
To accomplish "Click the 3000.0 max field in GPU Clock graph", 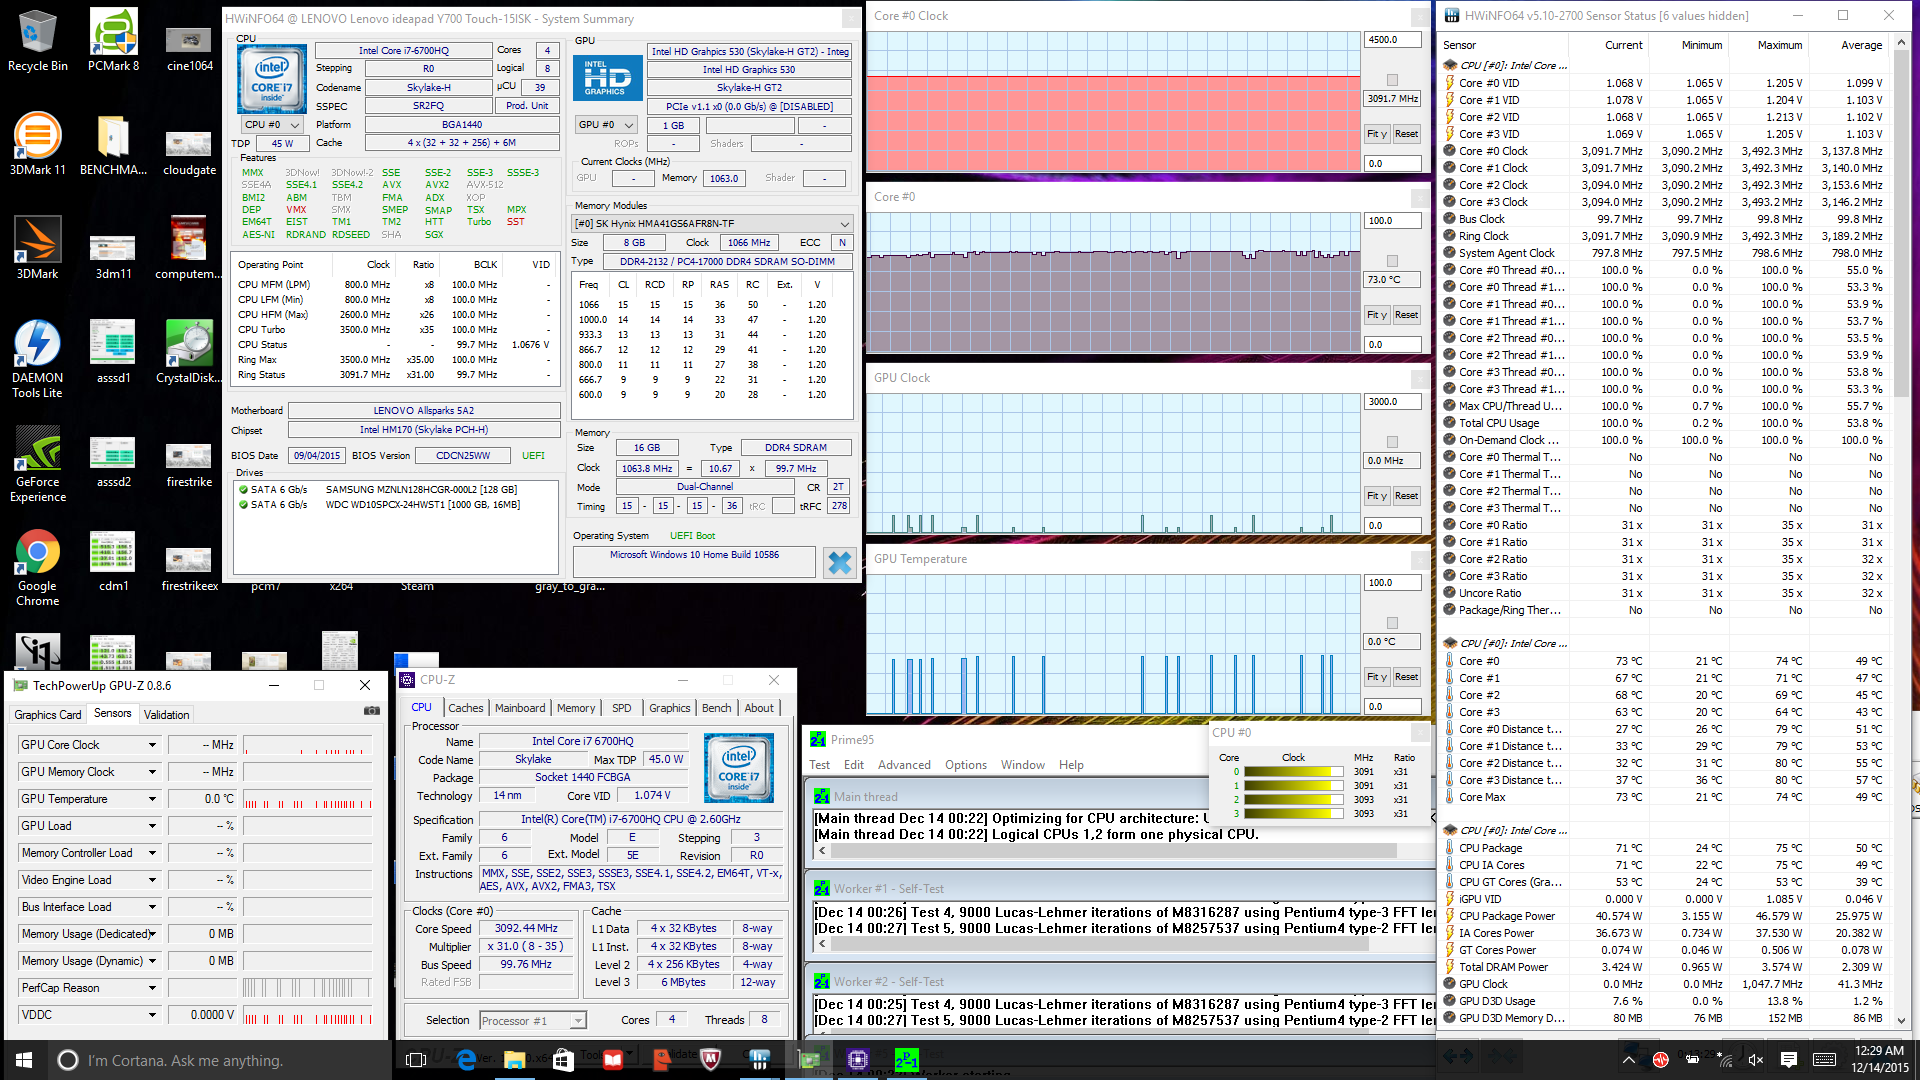I will (1392, 402).
